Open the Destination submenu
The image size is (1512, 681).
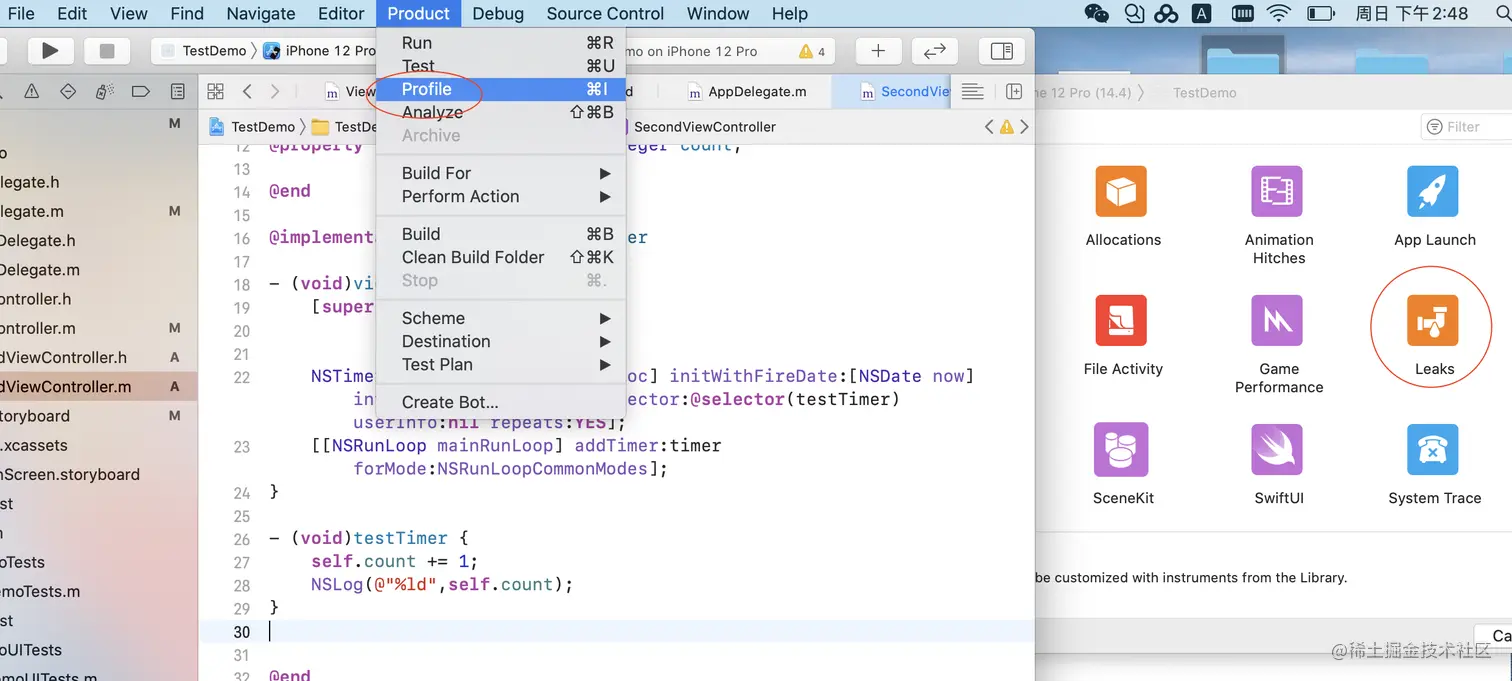(500, 341)
